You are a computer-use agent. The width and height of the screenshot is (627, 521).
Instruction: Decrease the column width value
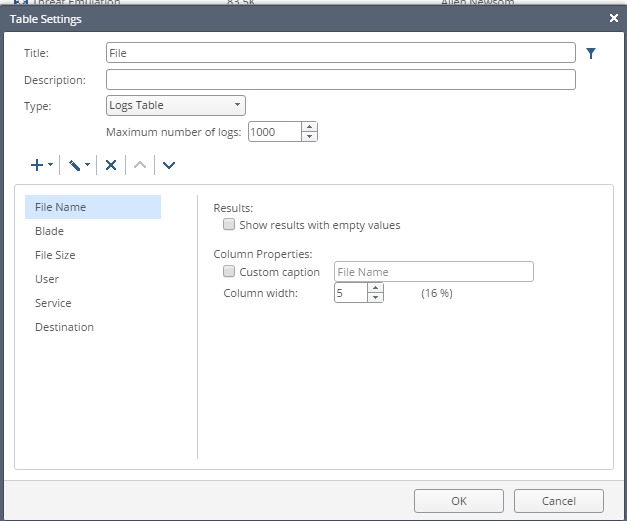(x=375, y=297)
